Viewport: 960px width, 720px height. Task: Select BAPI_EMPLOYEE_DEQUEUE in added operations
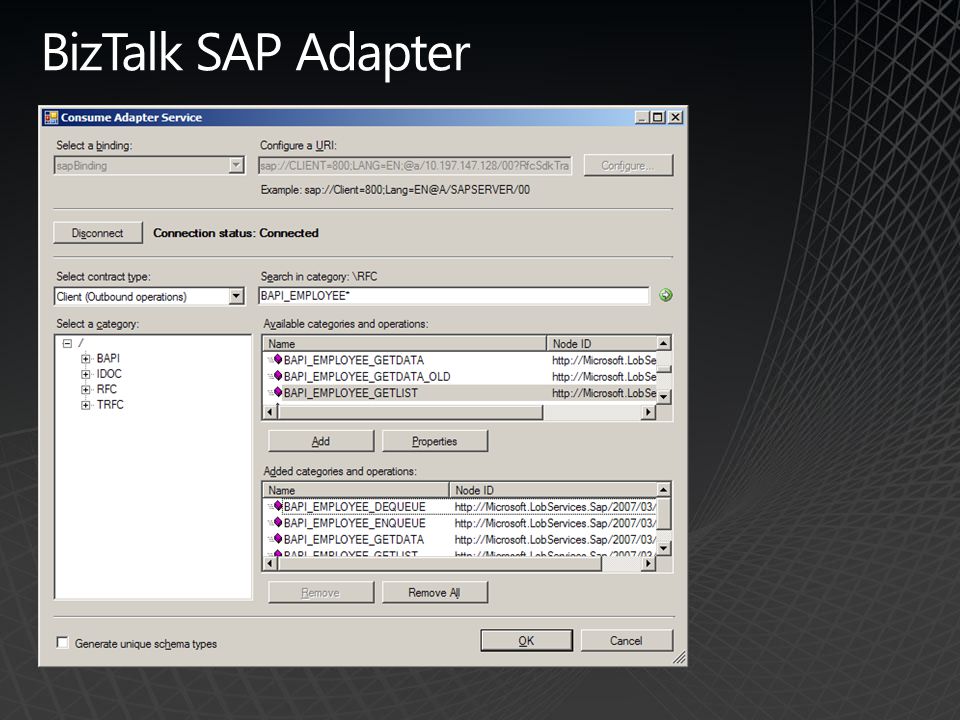pos(354,507)
